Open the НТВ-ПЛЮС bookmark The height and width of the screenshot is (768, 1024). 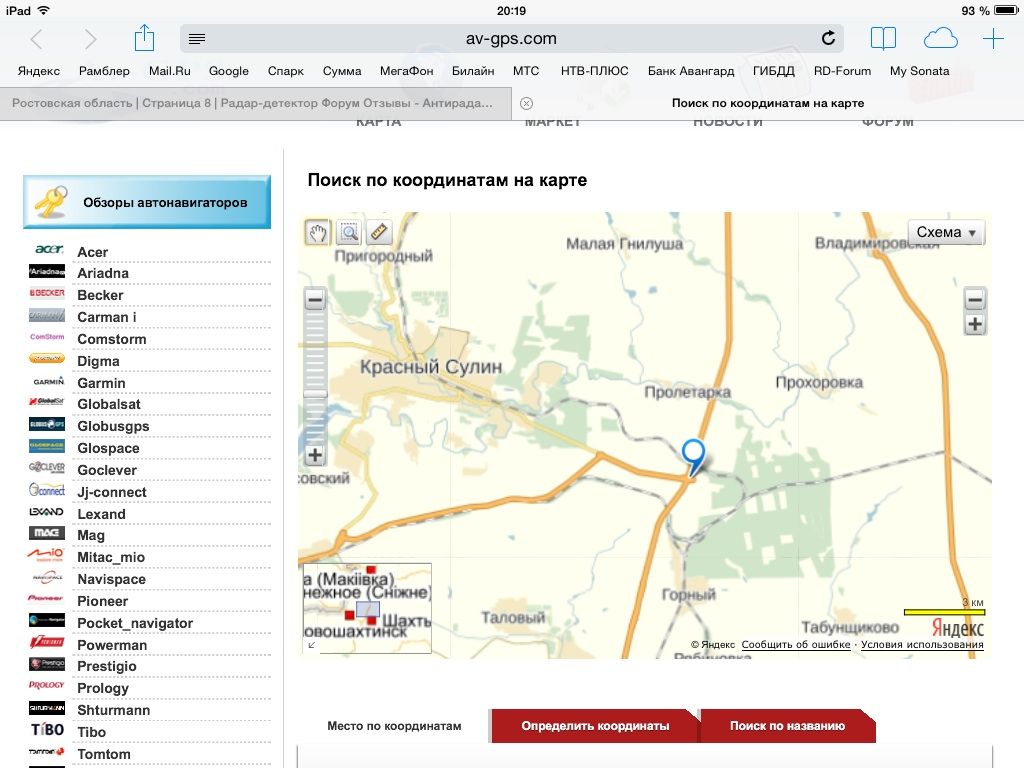(x=594, y=71)
